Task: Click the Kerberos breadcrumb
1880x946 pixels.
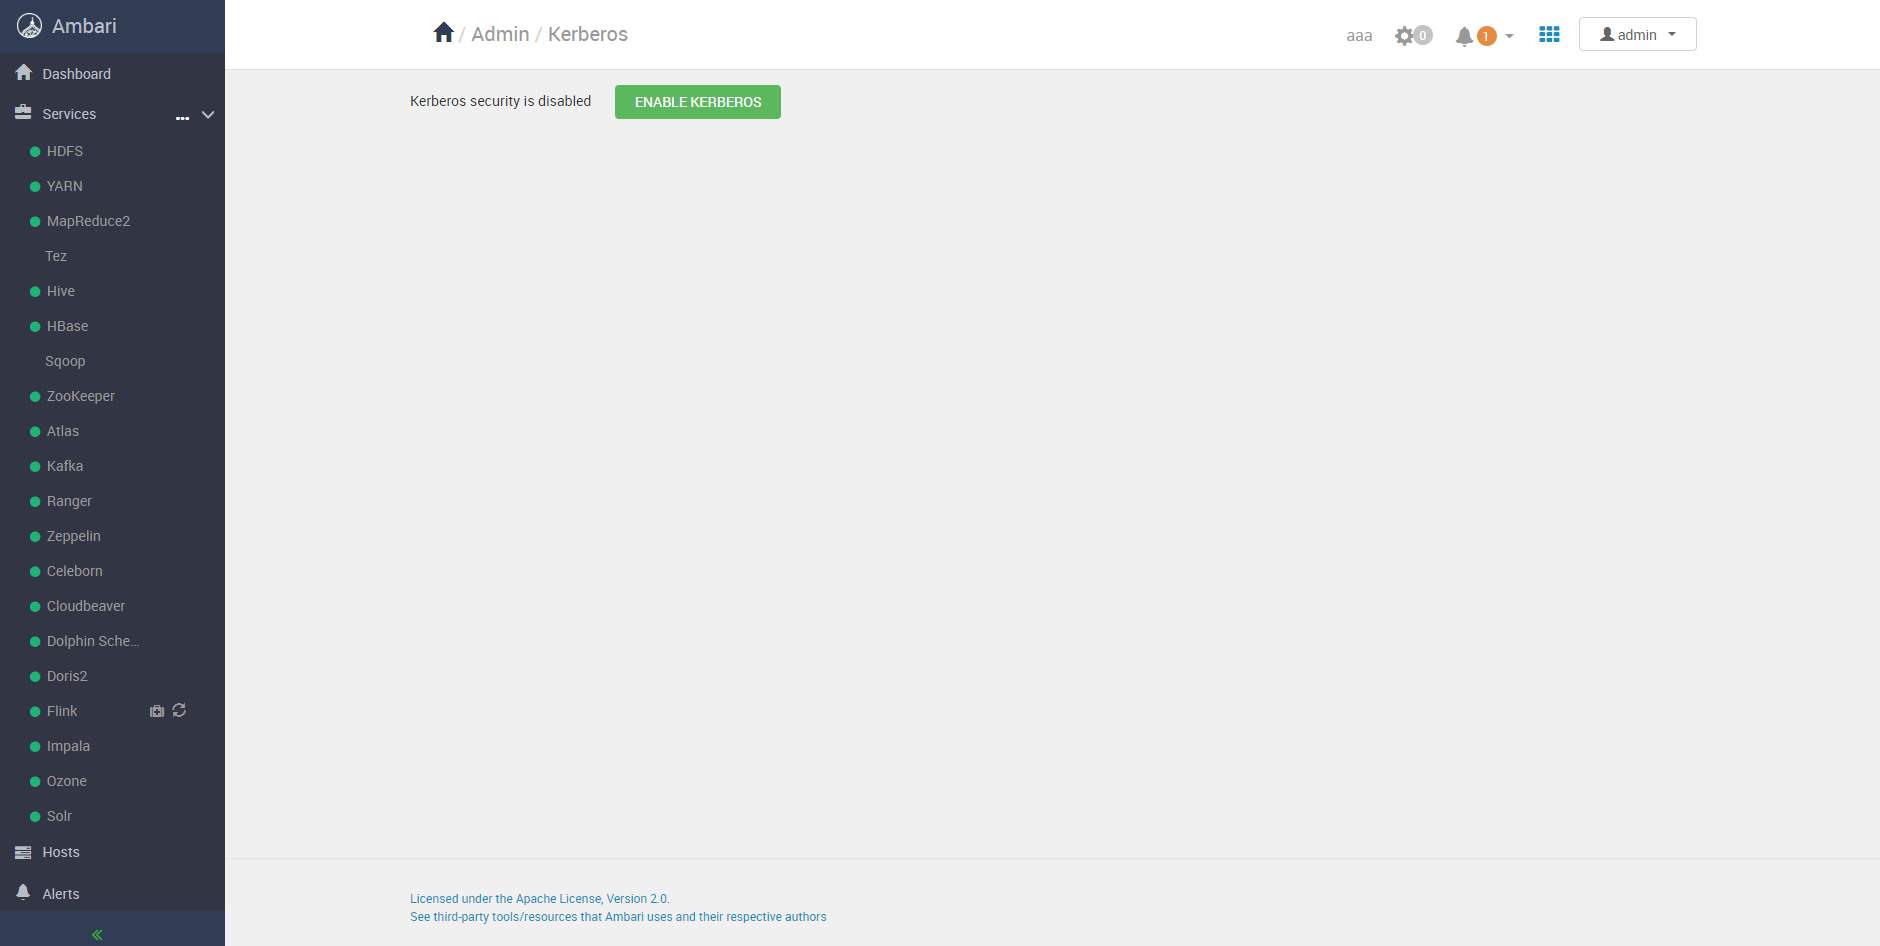Action: tap(588, 34)
